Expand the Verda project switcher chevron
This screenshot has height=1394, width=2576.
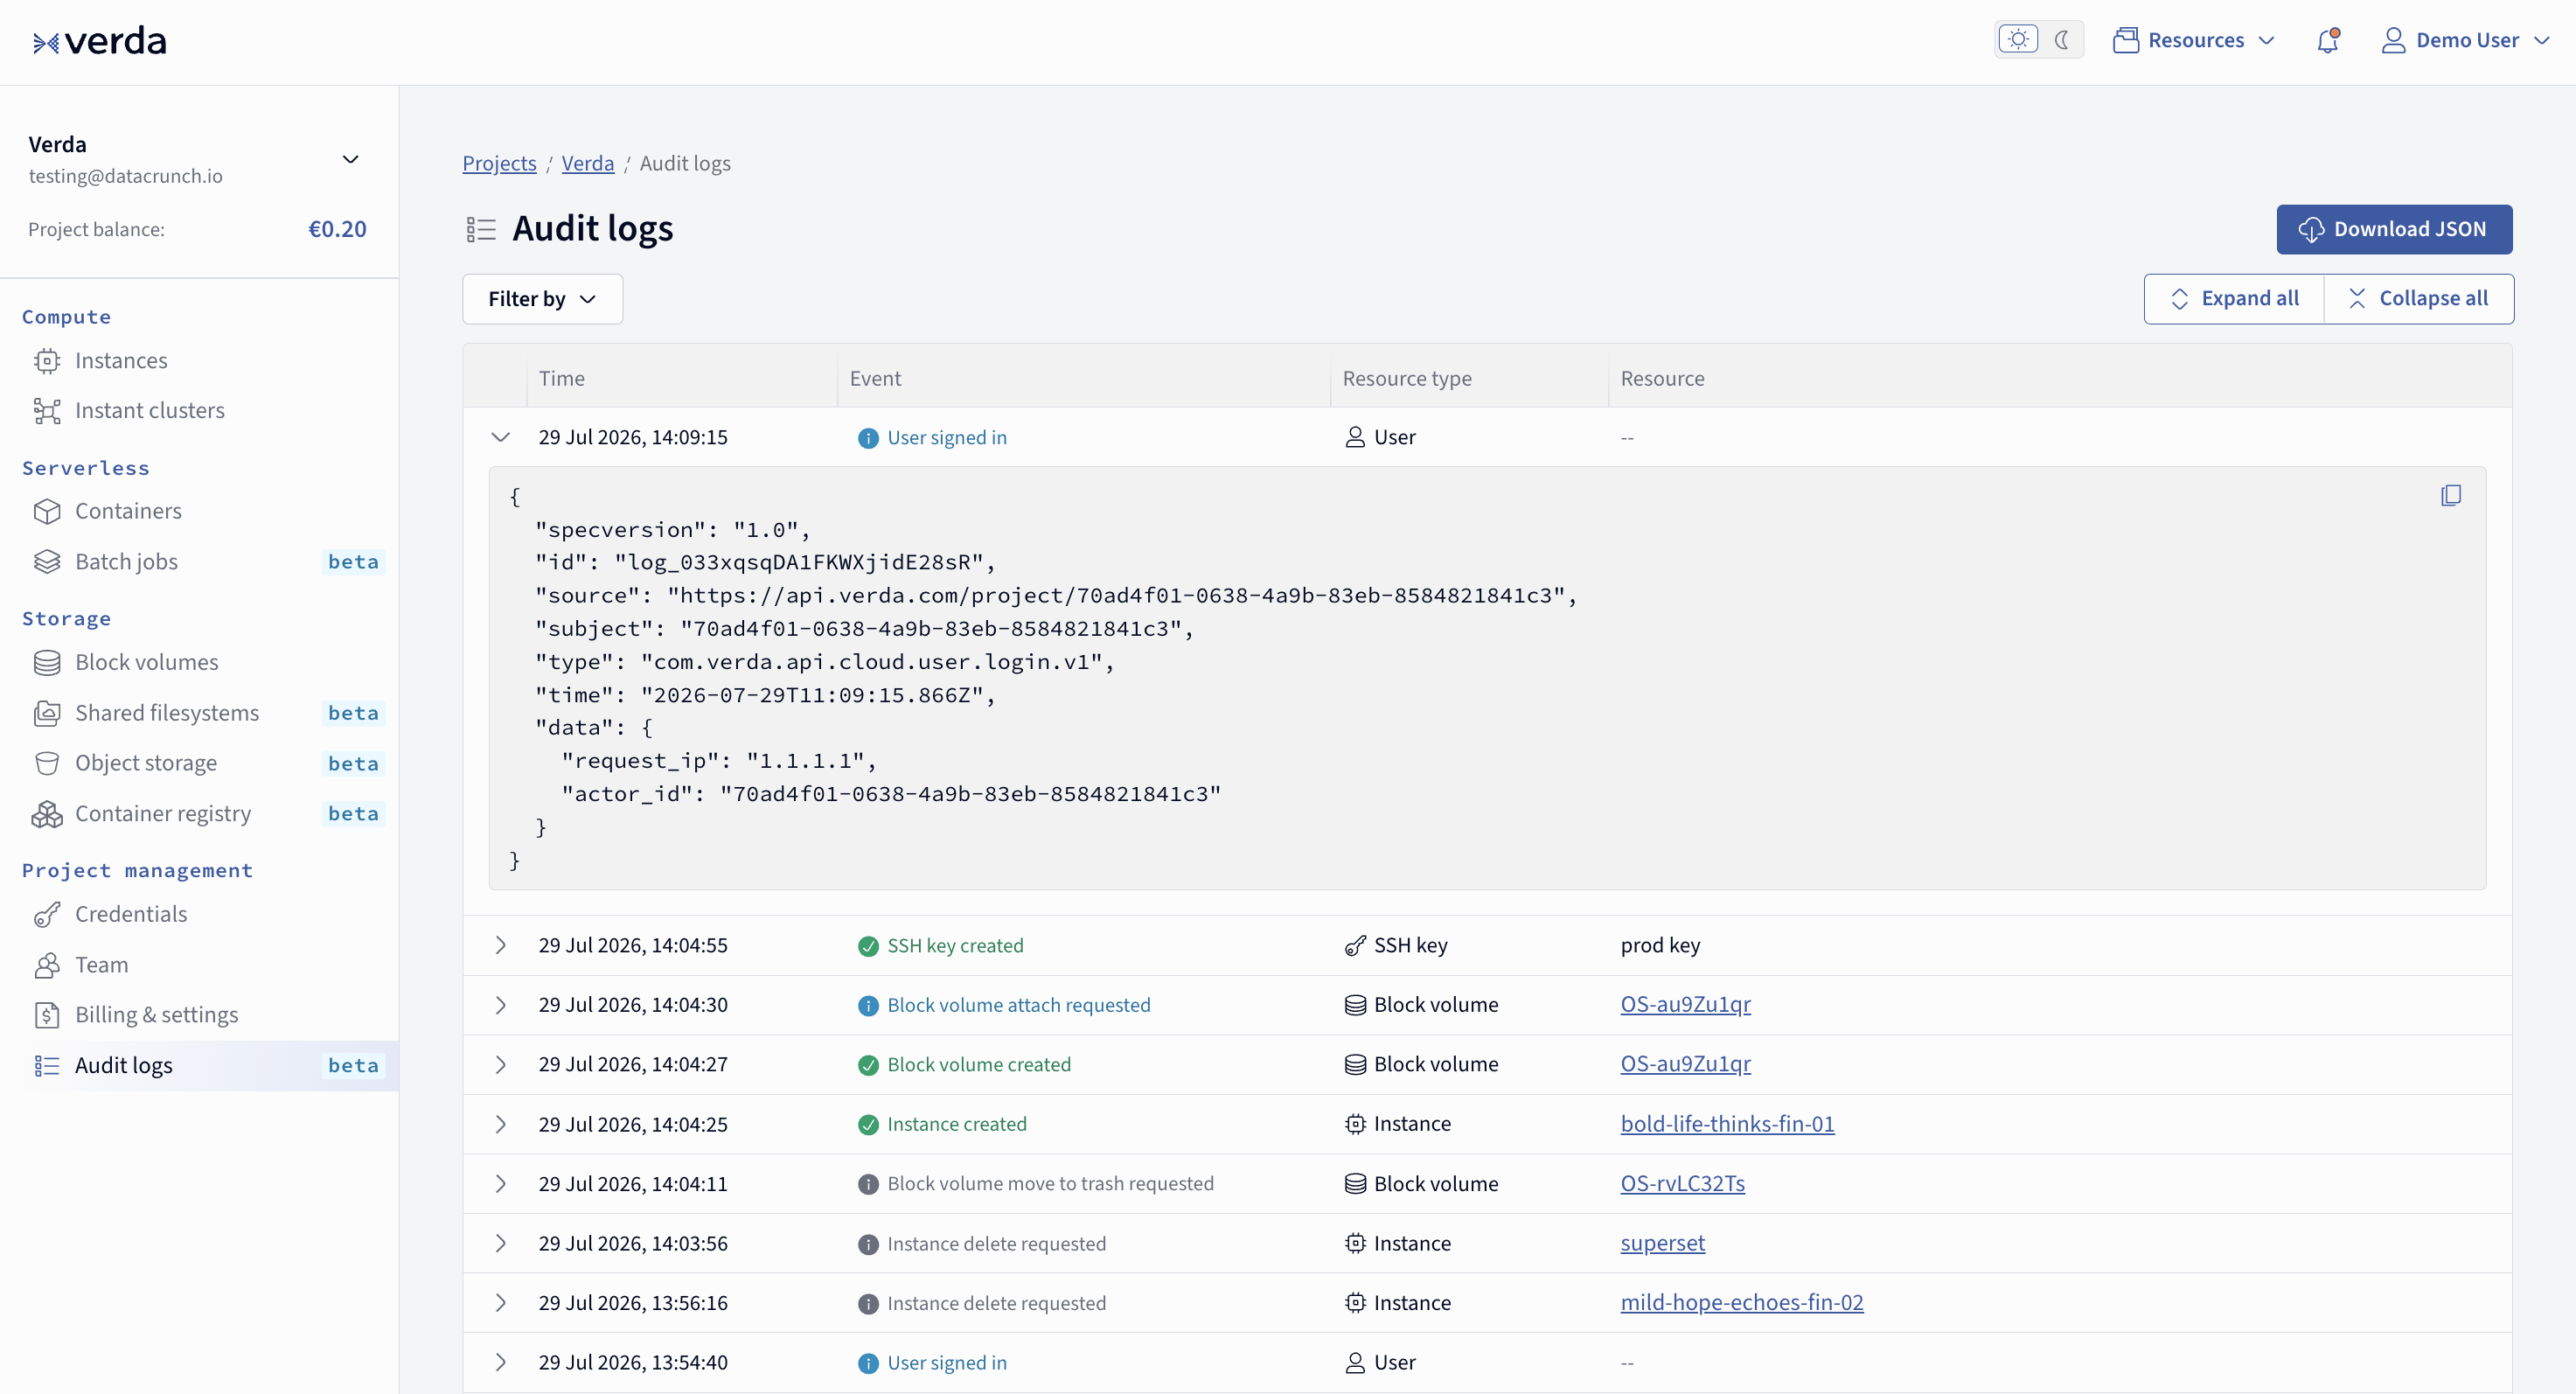350,159
